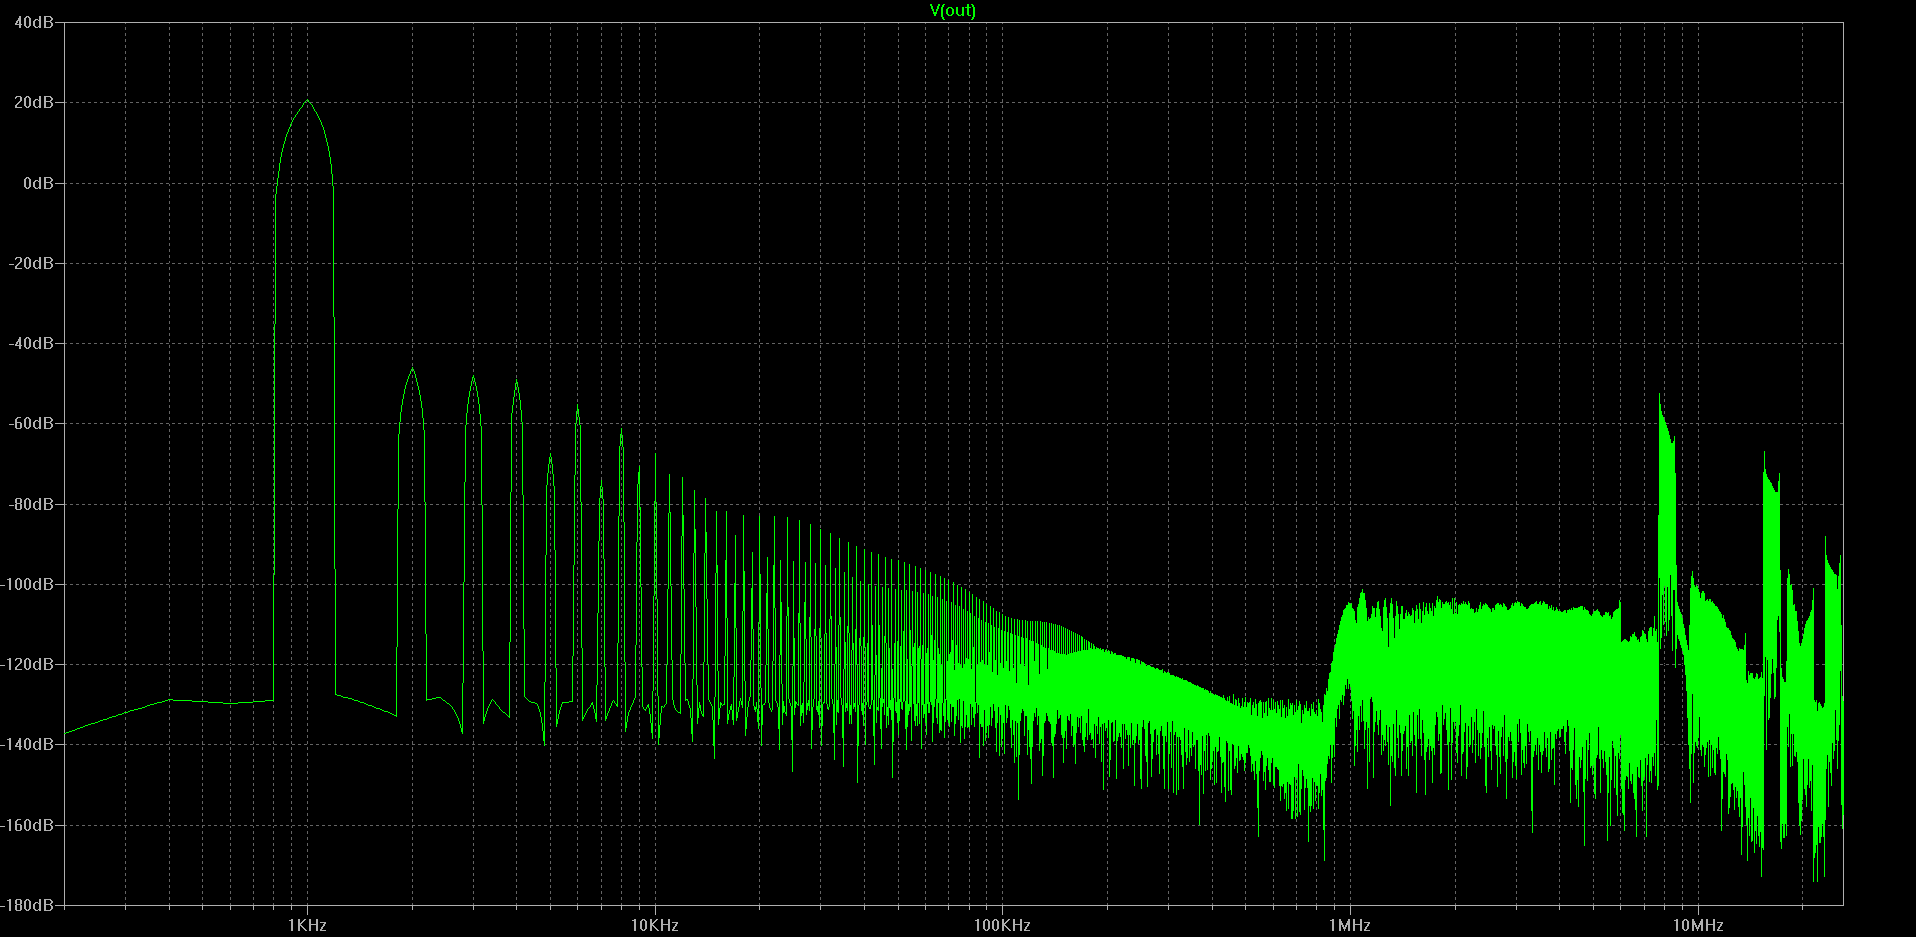Click the 10MHz frequency label
The image size is (1916, 937).
(1698, 925)
